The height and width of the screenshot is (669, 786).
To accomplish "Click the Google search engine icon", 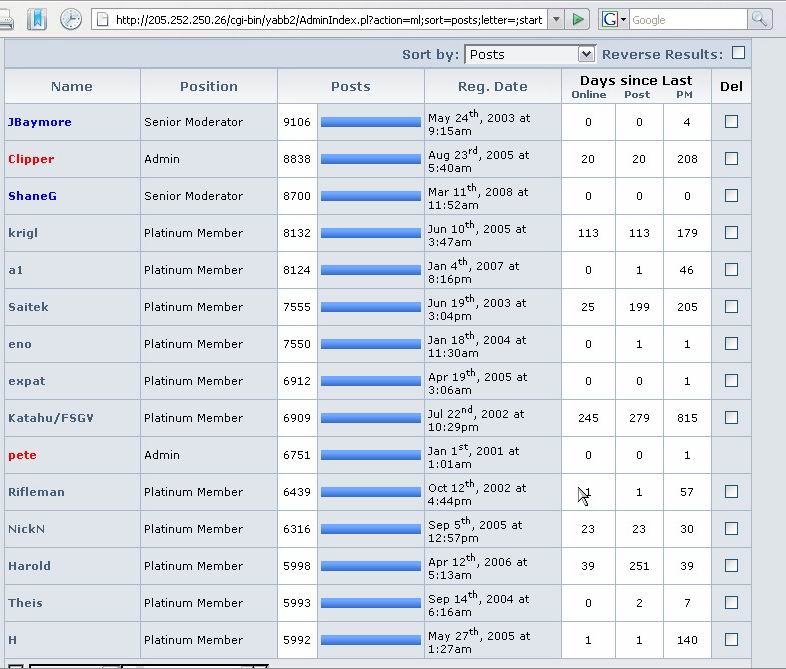I will (x=613, y=19).
